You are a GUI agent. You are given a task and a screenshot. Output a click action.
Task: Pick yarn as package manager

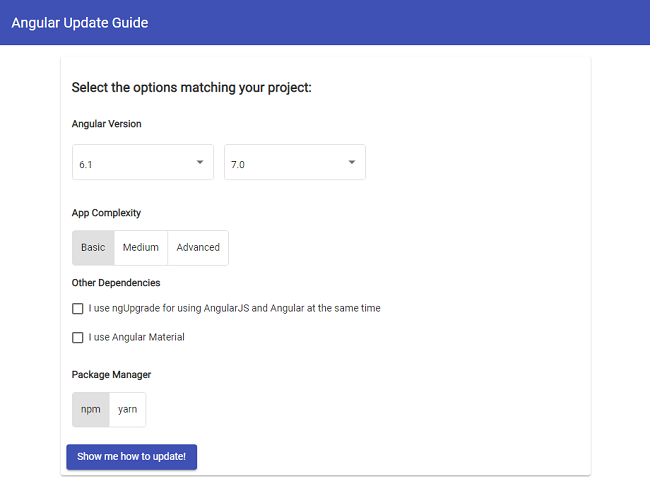click(x=127, y=410)
